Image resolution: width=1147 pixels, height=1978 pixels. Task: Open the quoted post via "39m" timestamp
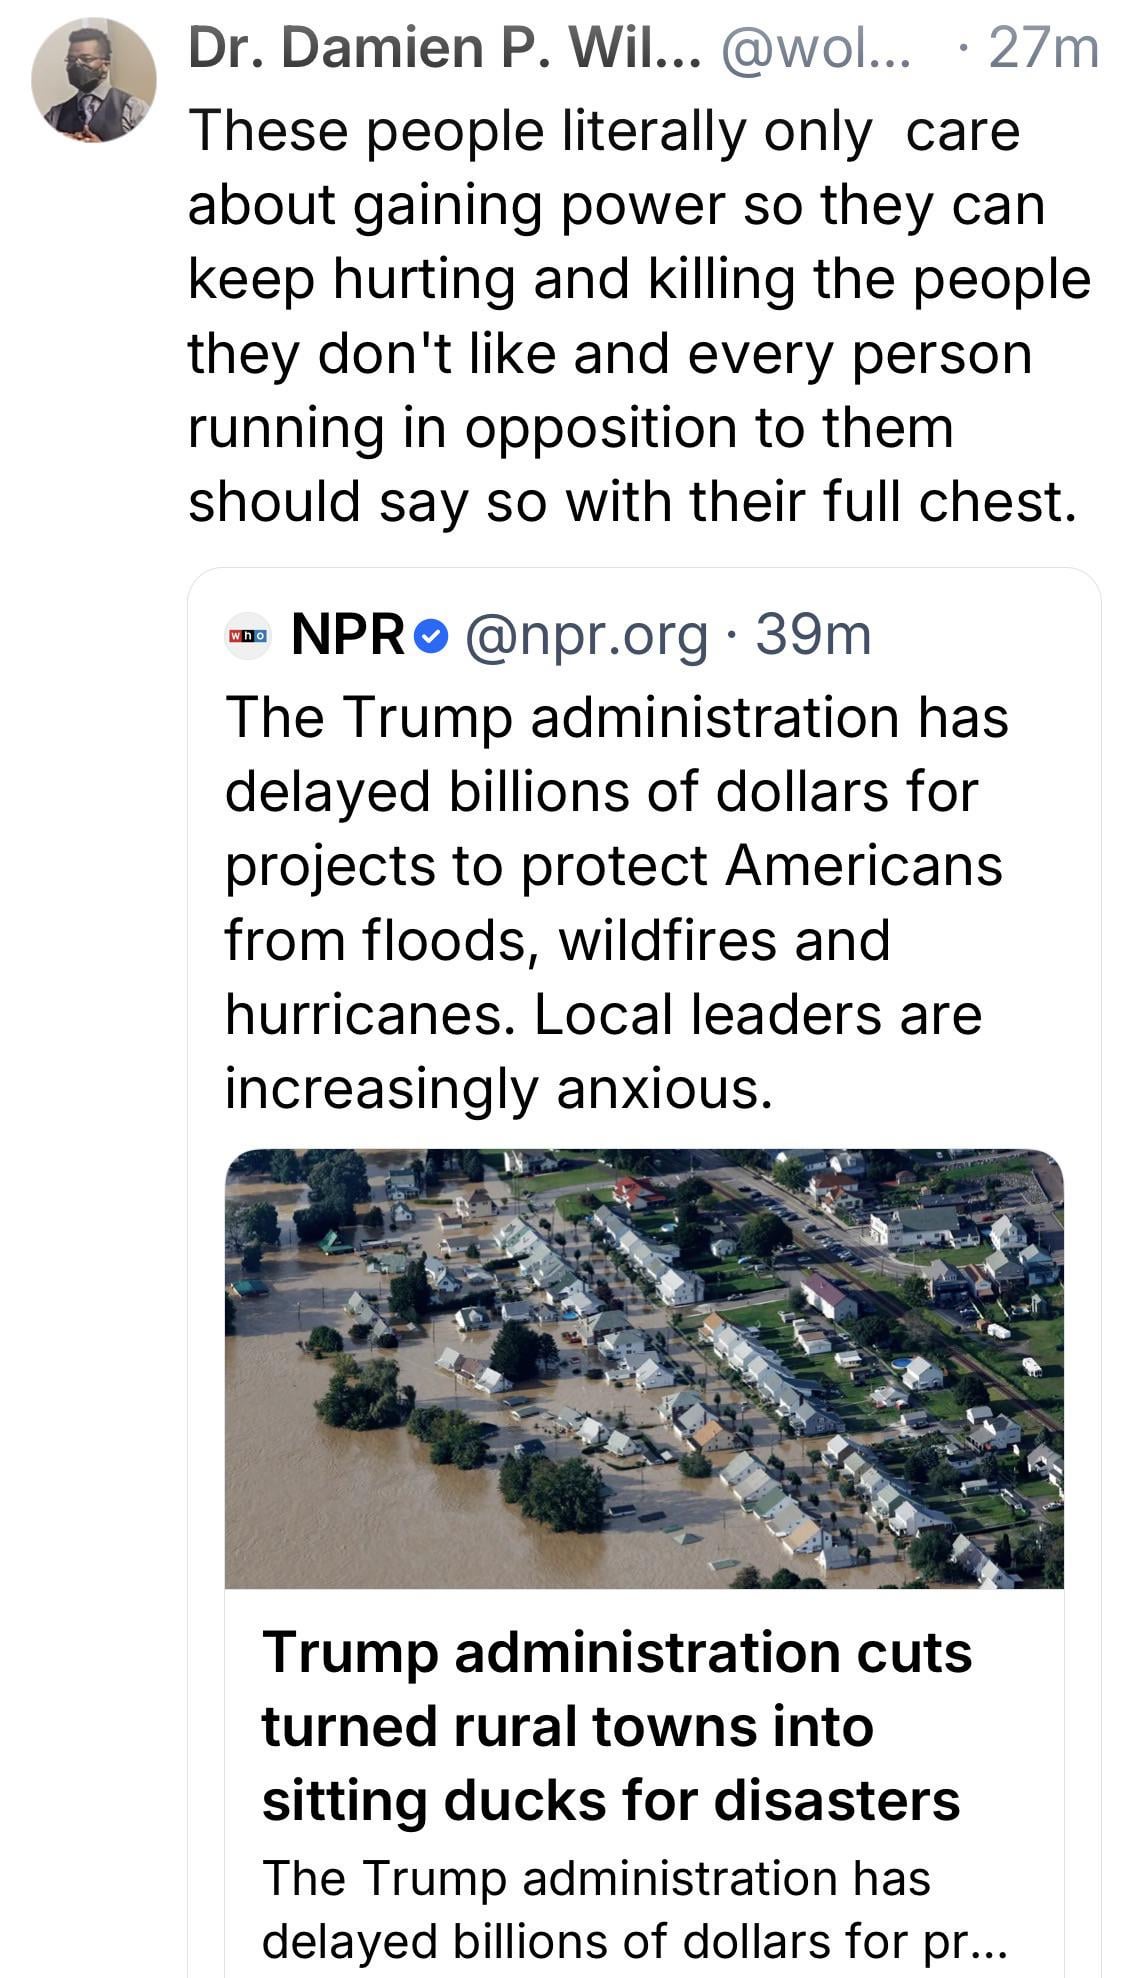[x=813, y=635]
